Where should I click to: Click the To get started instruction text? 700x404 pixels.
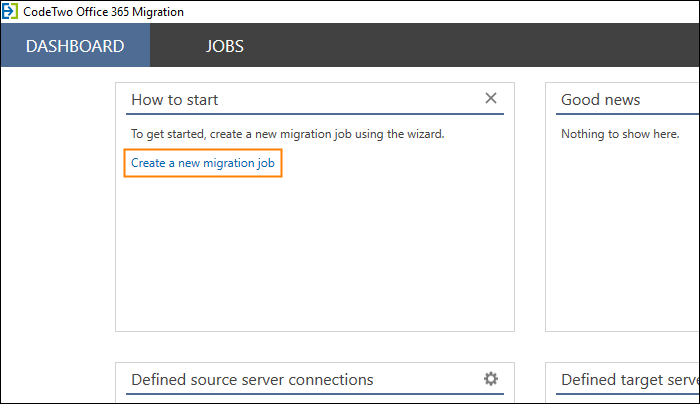(x=288, y=134)
